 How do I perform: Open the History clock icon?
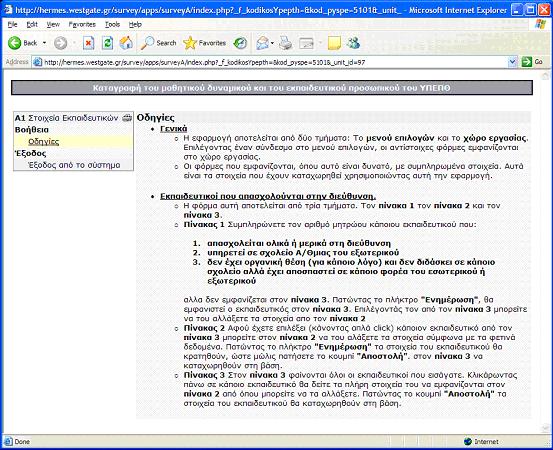pos(240,43)
